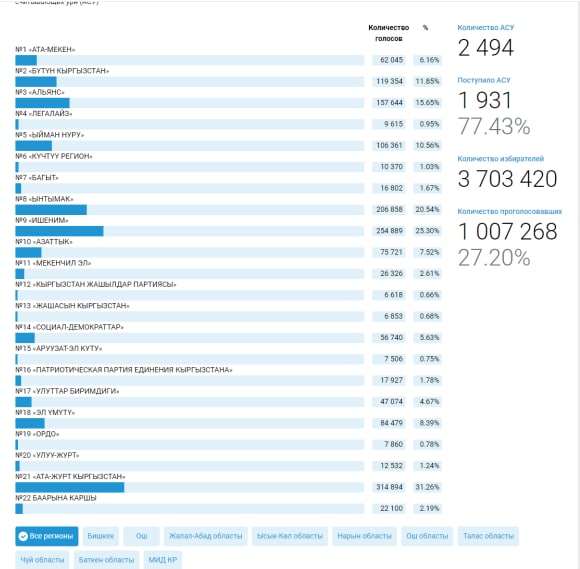Show МИД КР results
Image resolution: width=580 pixels, height=569 pixels.
[x=163, y=560]
